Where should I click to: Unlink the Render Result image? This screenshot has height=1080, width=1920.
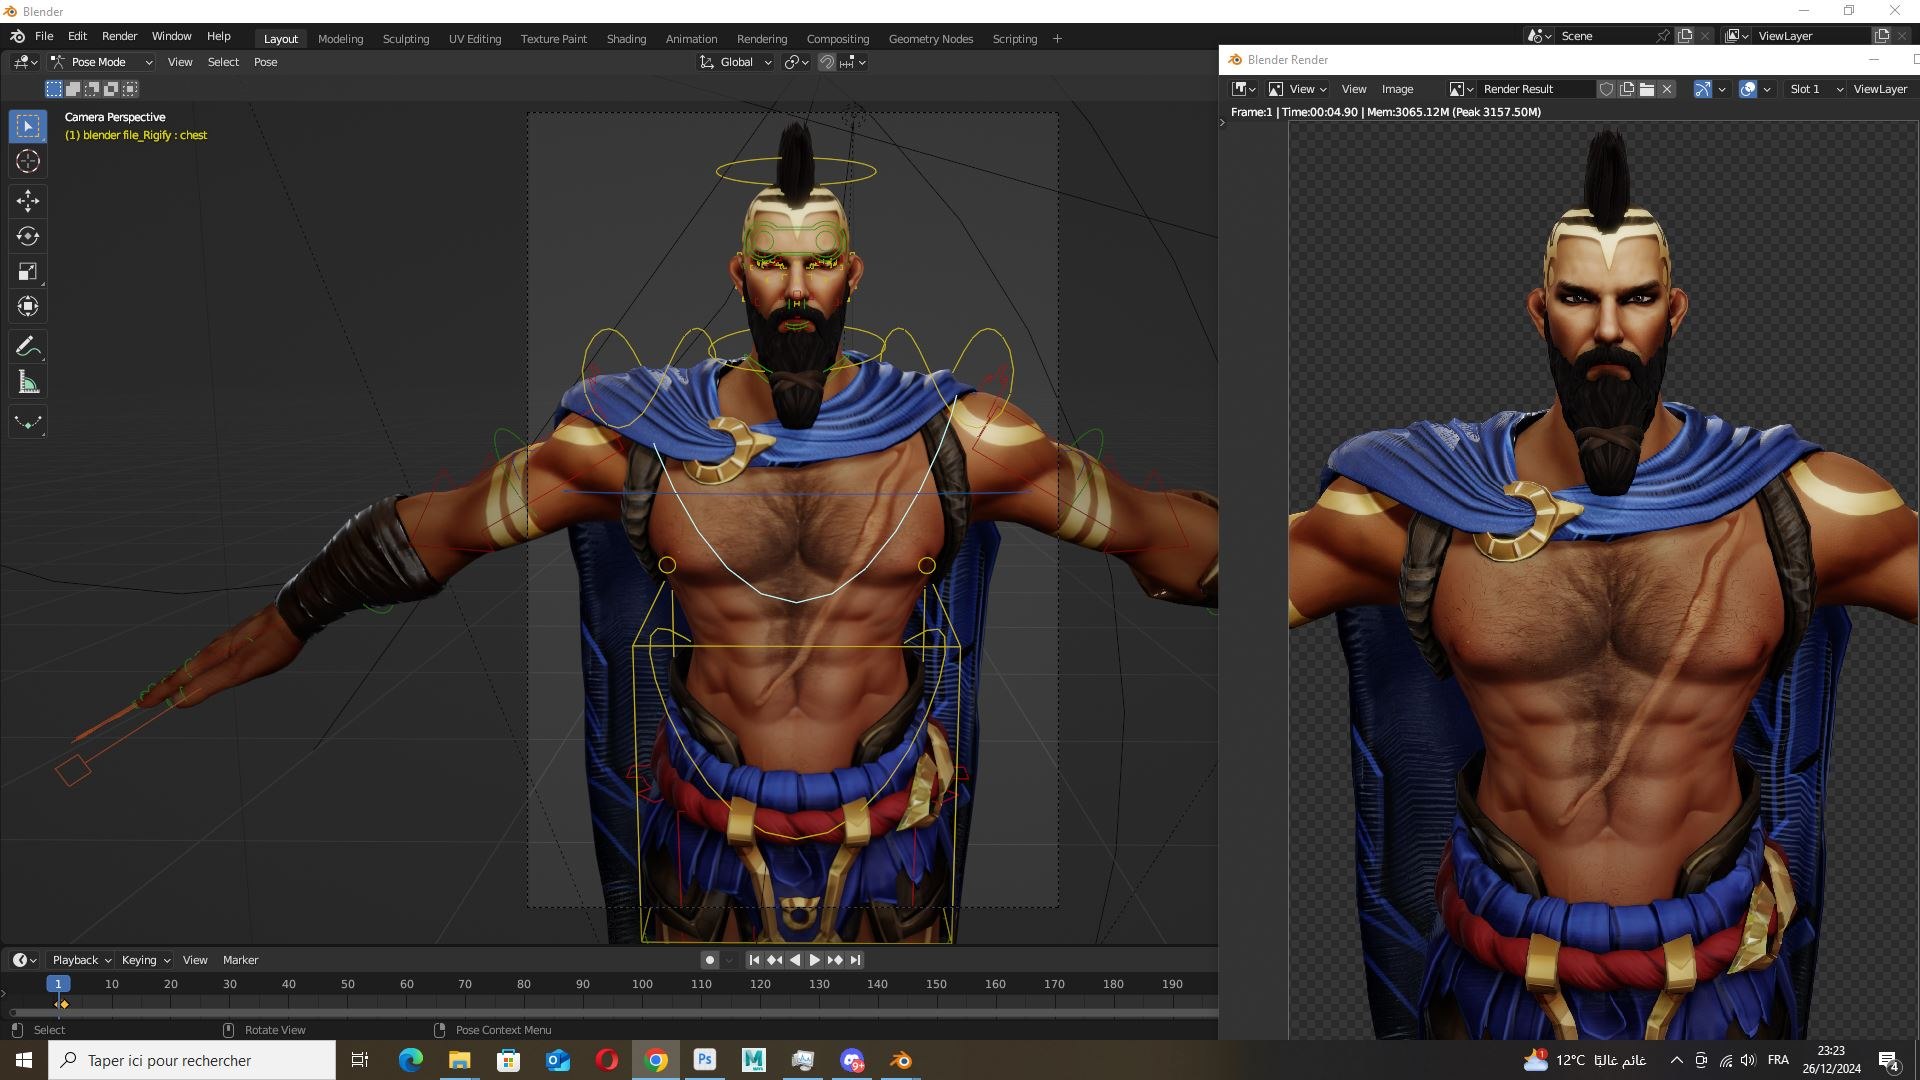pos(1667,89)
